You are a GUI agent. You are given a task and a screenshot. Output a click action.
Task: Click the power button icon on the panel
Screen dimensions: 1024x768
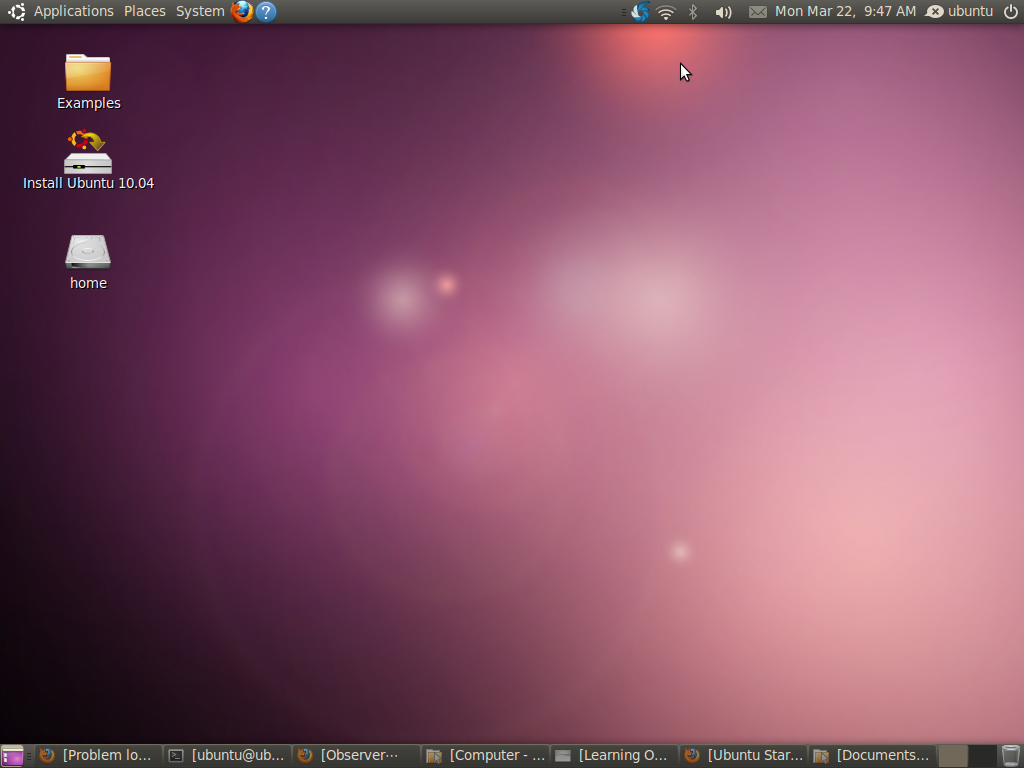pyautogui.click(x=1012, y=11)
